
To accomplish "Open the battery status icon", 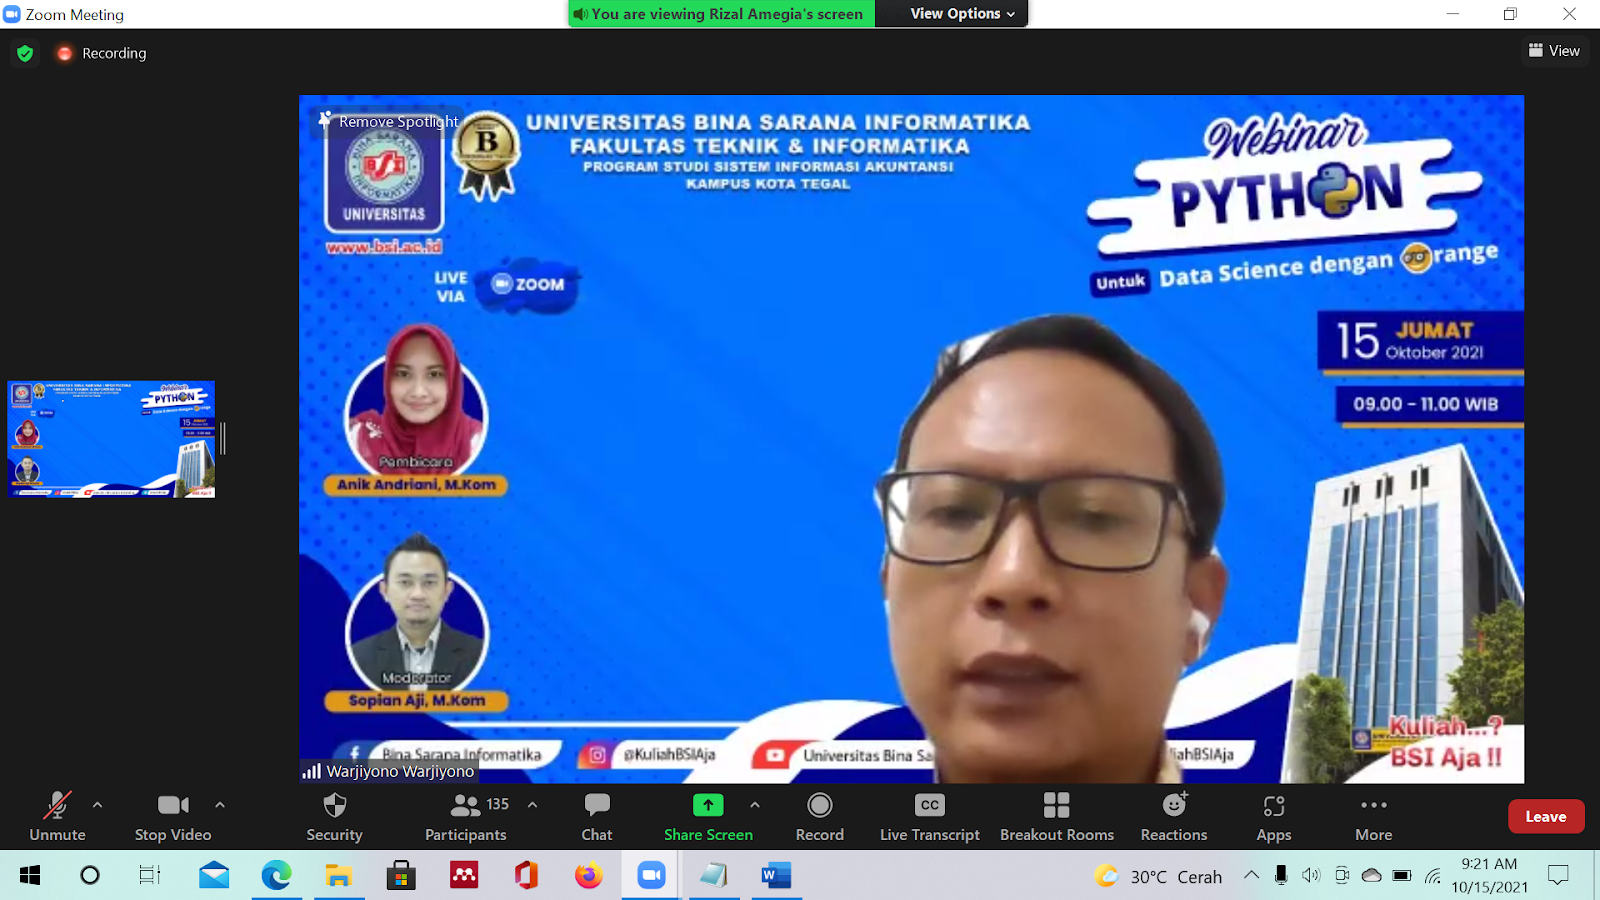I will tap(1402, 875).
